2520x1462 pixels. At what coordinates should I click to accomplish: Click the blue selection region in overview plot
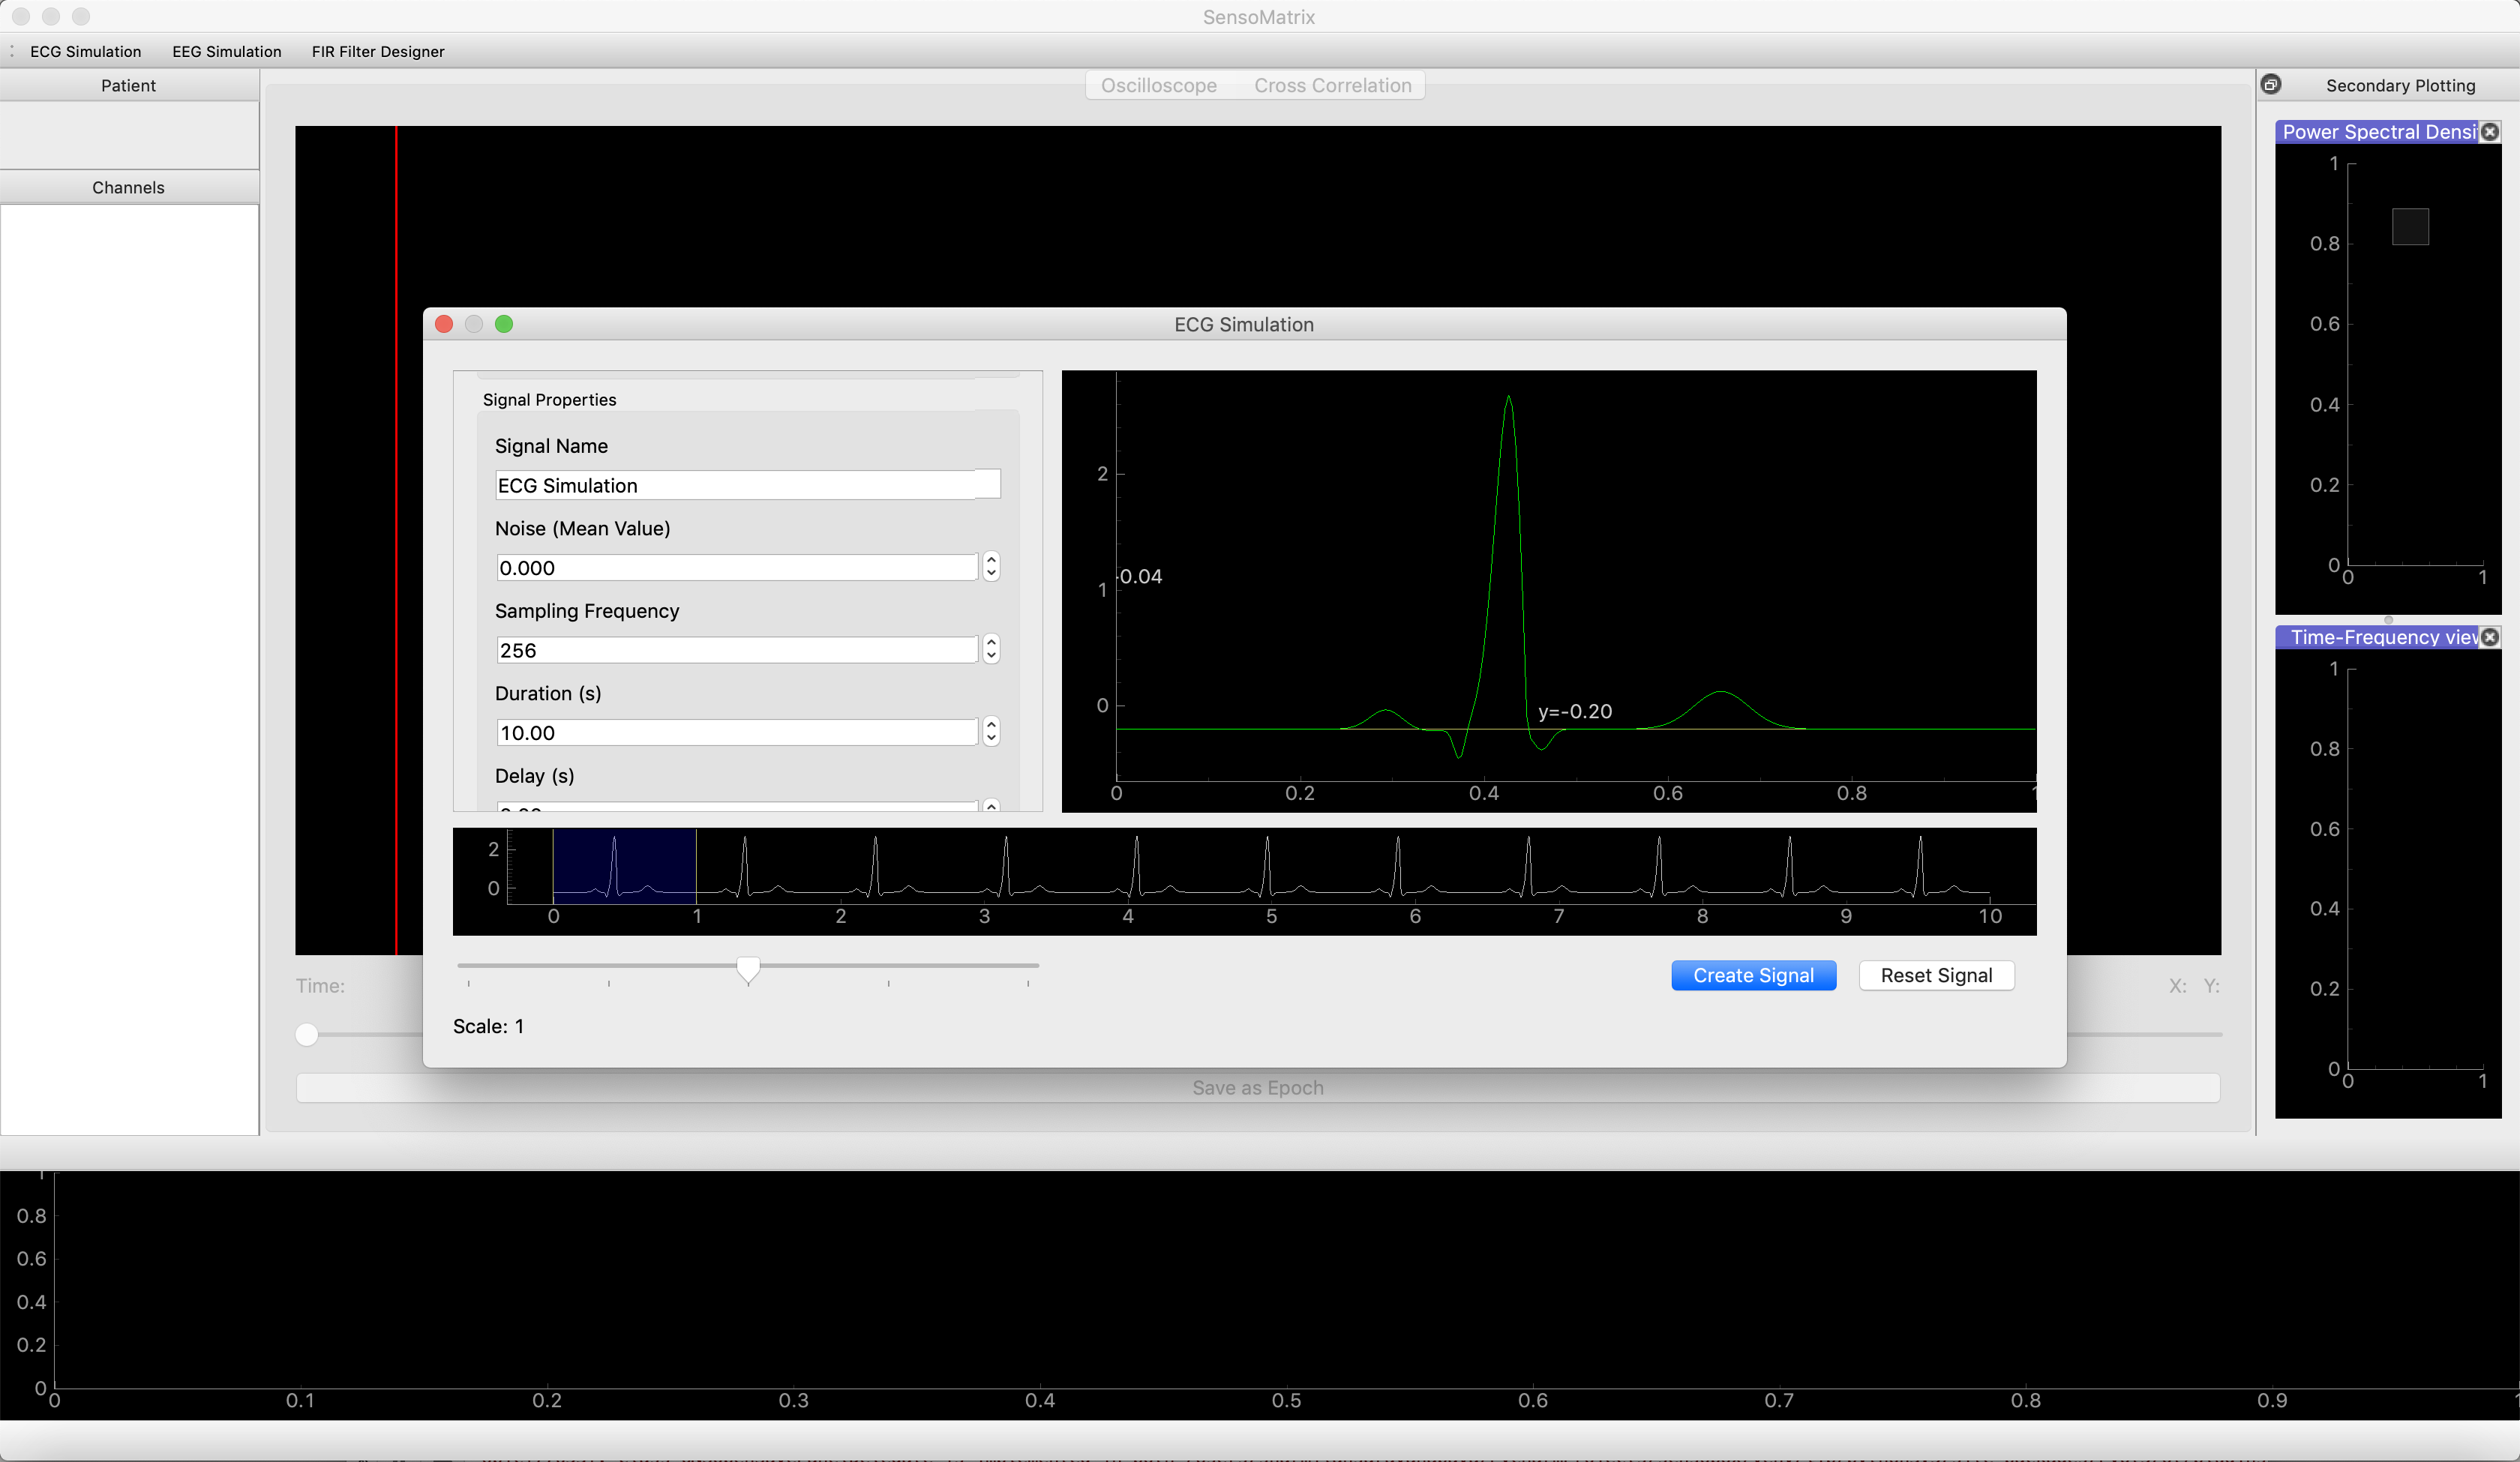624,866
